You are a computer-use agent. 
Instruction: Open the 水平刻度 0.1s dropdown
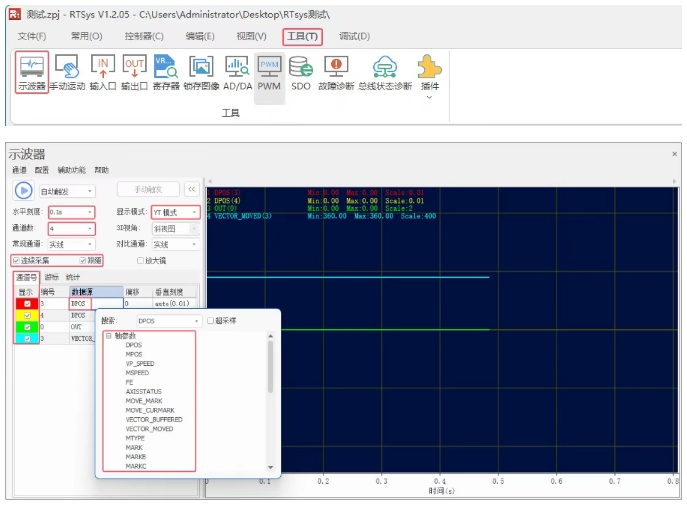click(x=71, y=212)
